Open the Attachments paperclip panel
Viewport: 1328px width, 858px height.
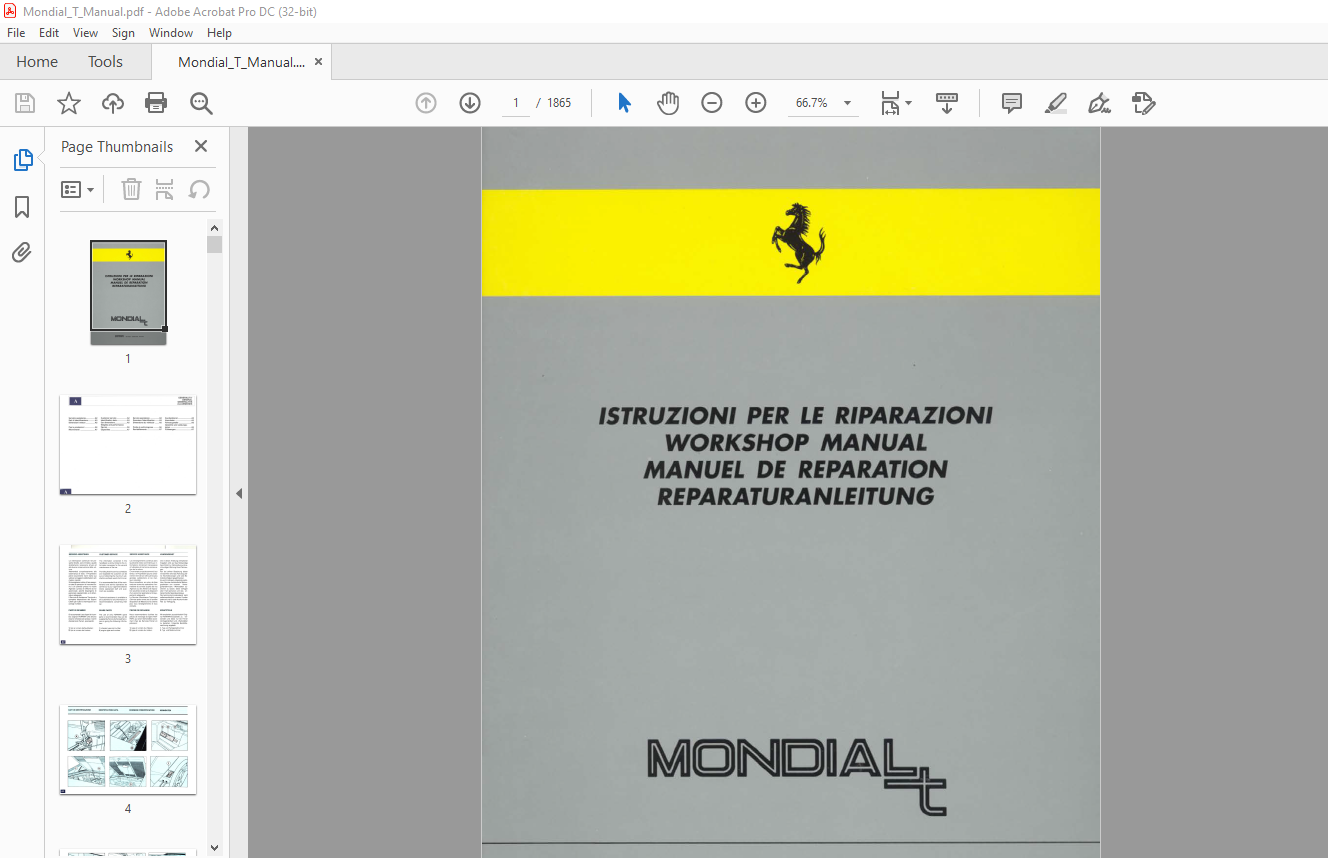(x=22, y=252)
